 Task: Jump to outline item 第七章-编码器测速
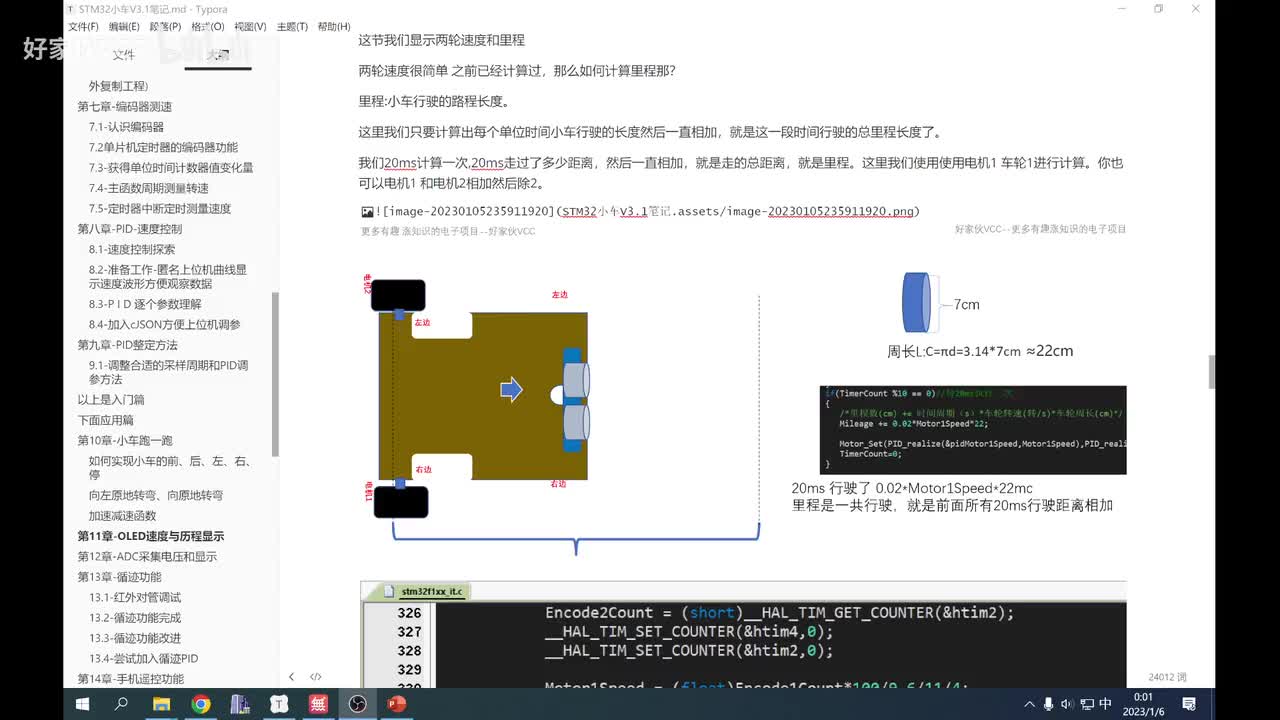pyautogui.click(x=125, y=106)
